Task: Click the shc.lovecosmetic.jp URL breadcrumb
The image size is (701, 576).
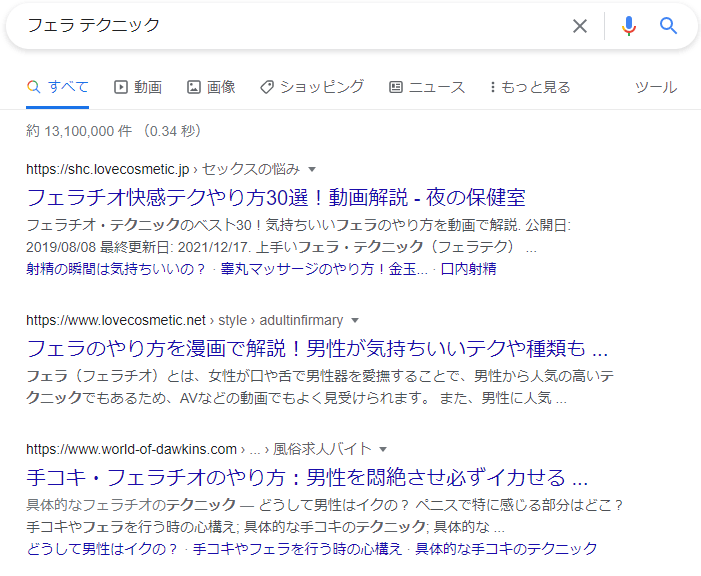Action: (107, 169)
